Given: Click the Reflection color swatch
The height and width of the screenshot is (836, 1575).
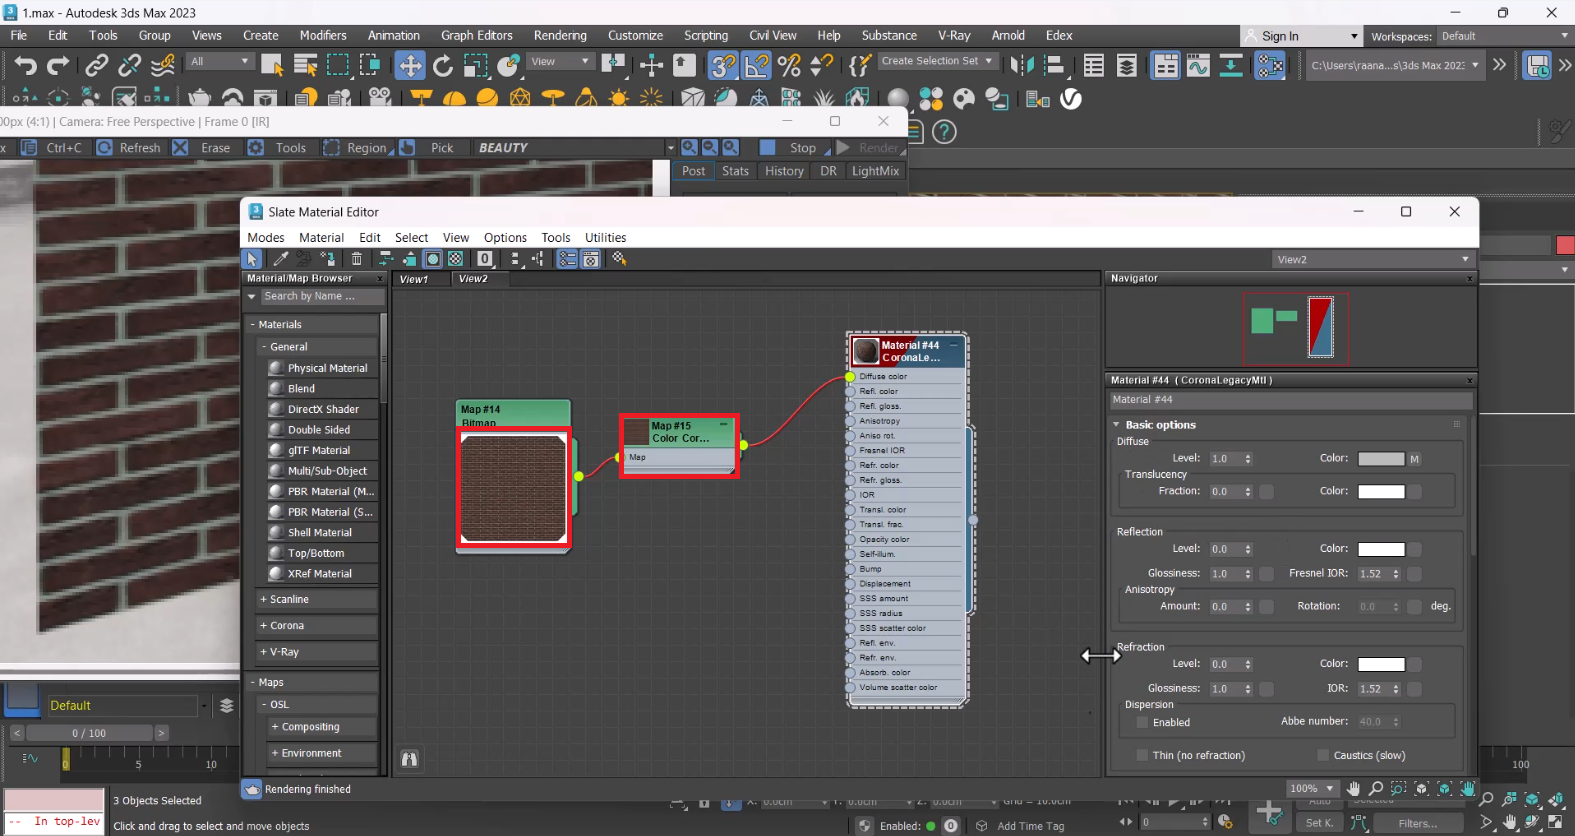Looking at the screenshot, I should point(1381,549).
